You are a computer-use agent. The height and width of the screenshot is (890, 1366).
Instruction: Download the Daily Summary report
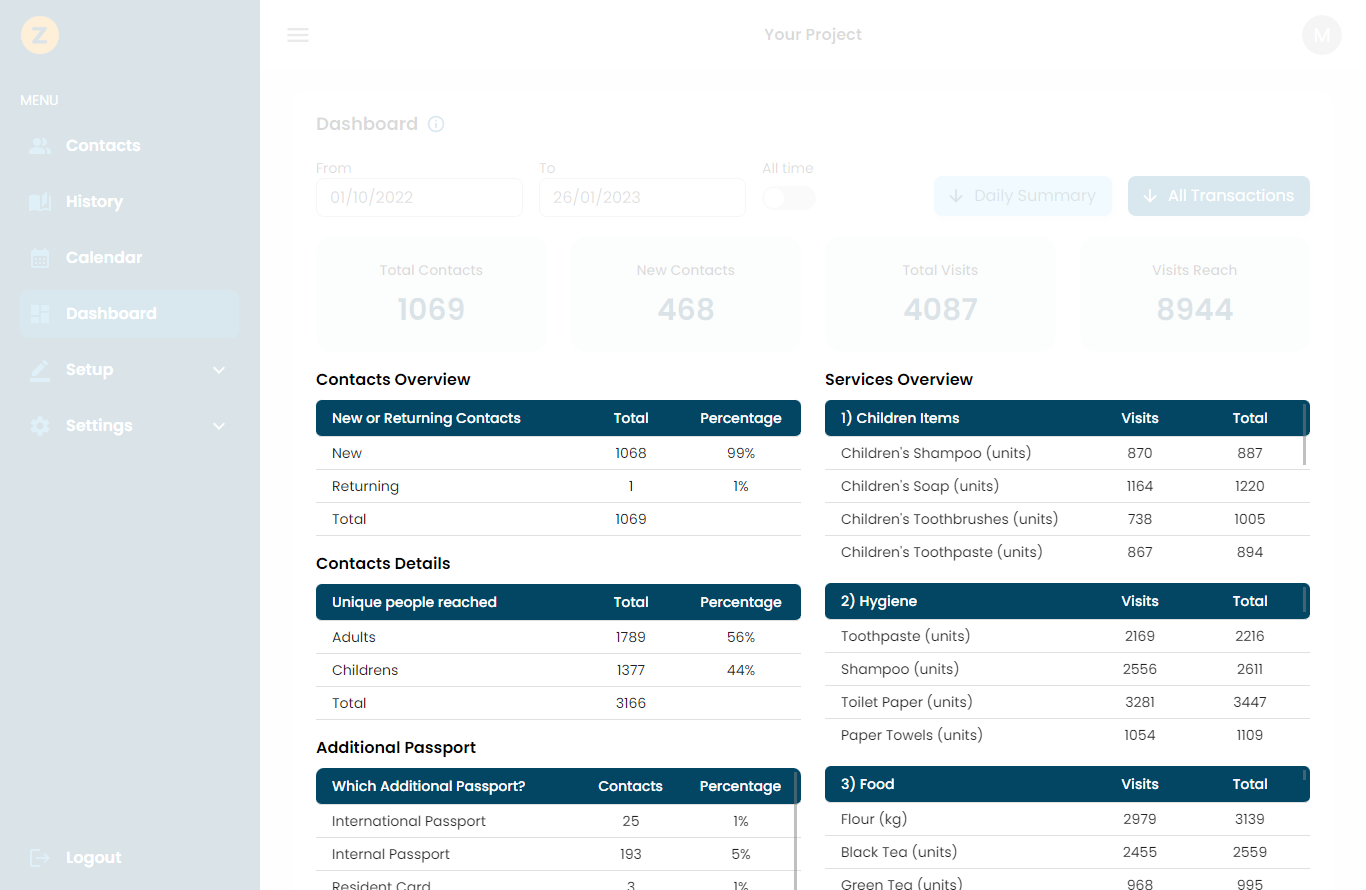click(1023, 196)
